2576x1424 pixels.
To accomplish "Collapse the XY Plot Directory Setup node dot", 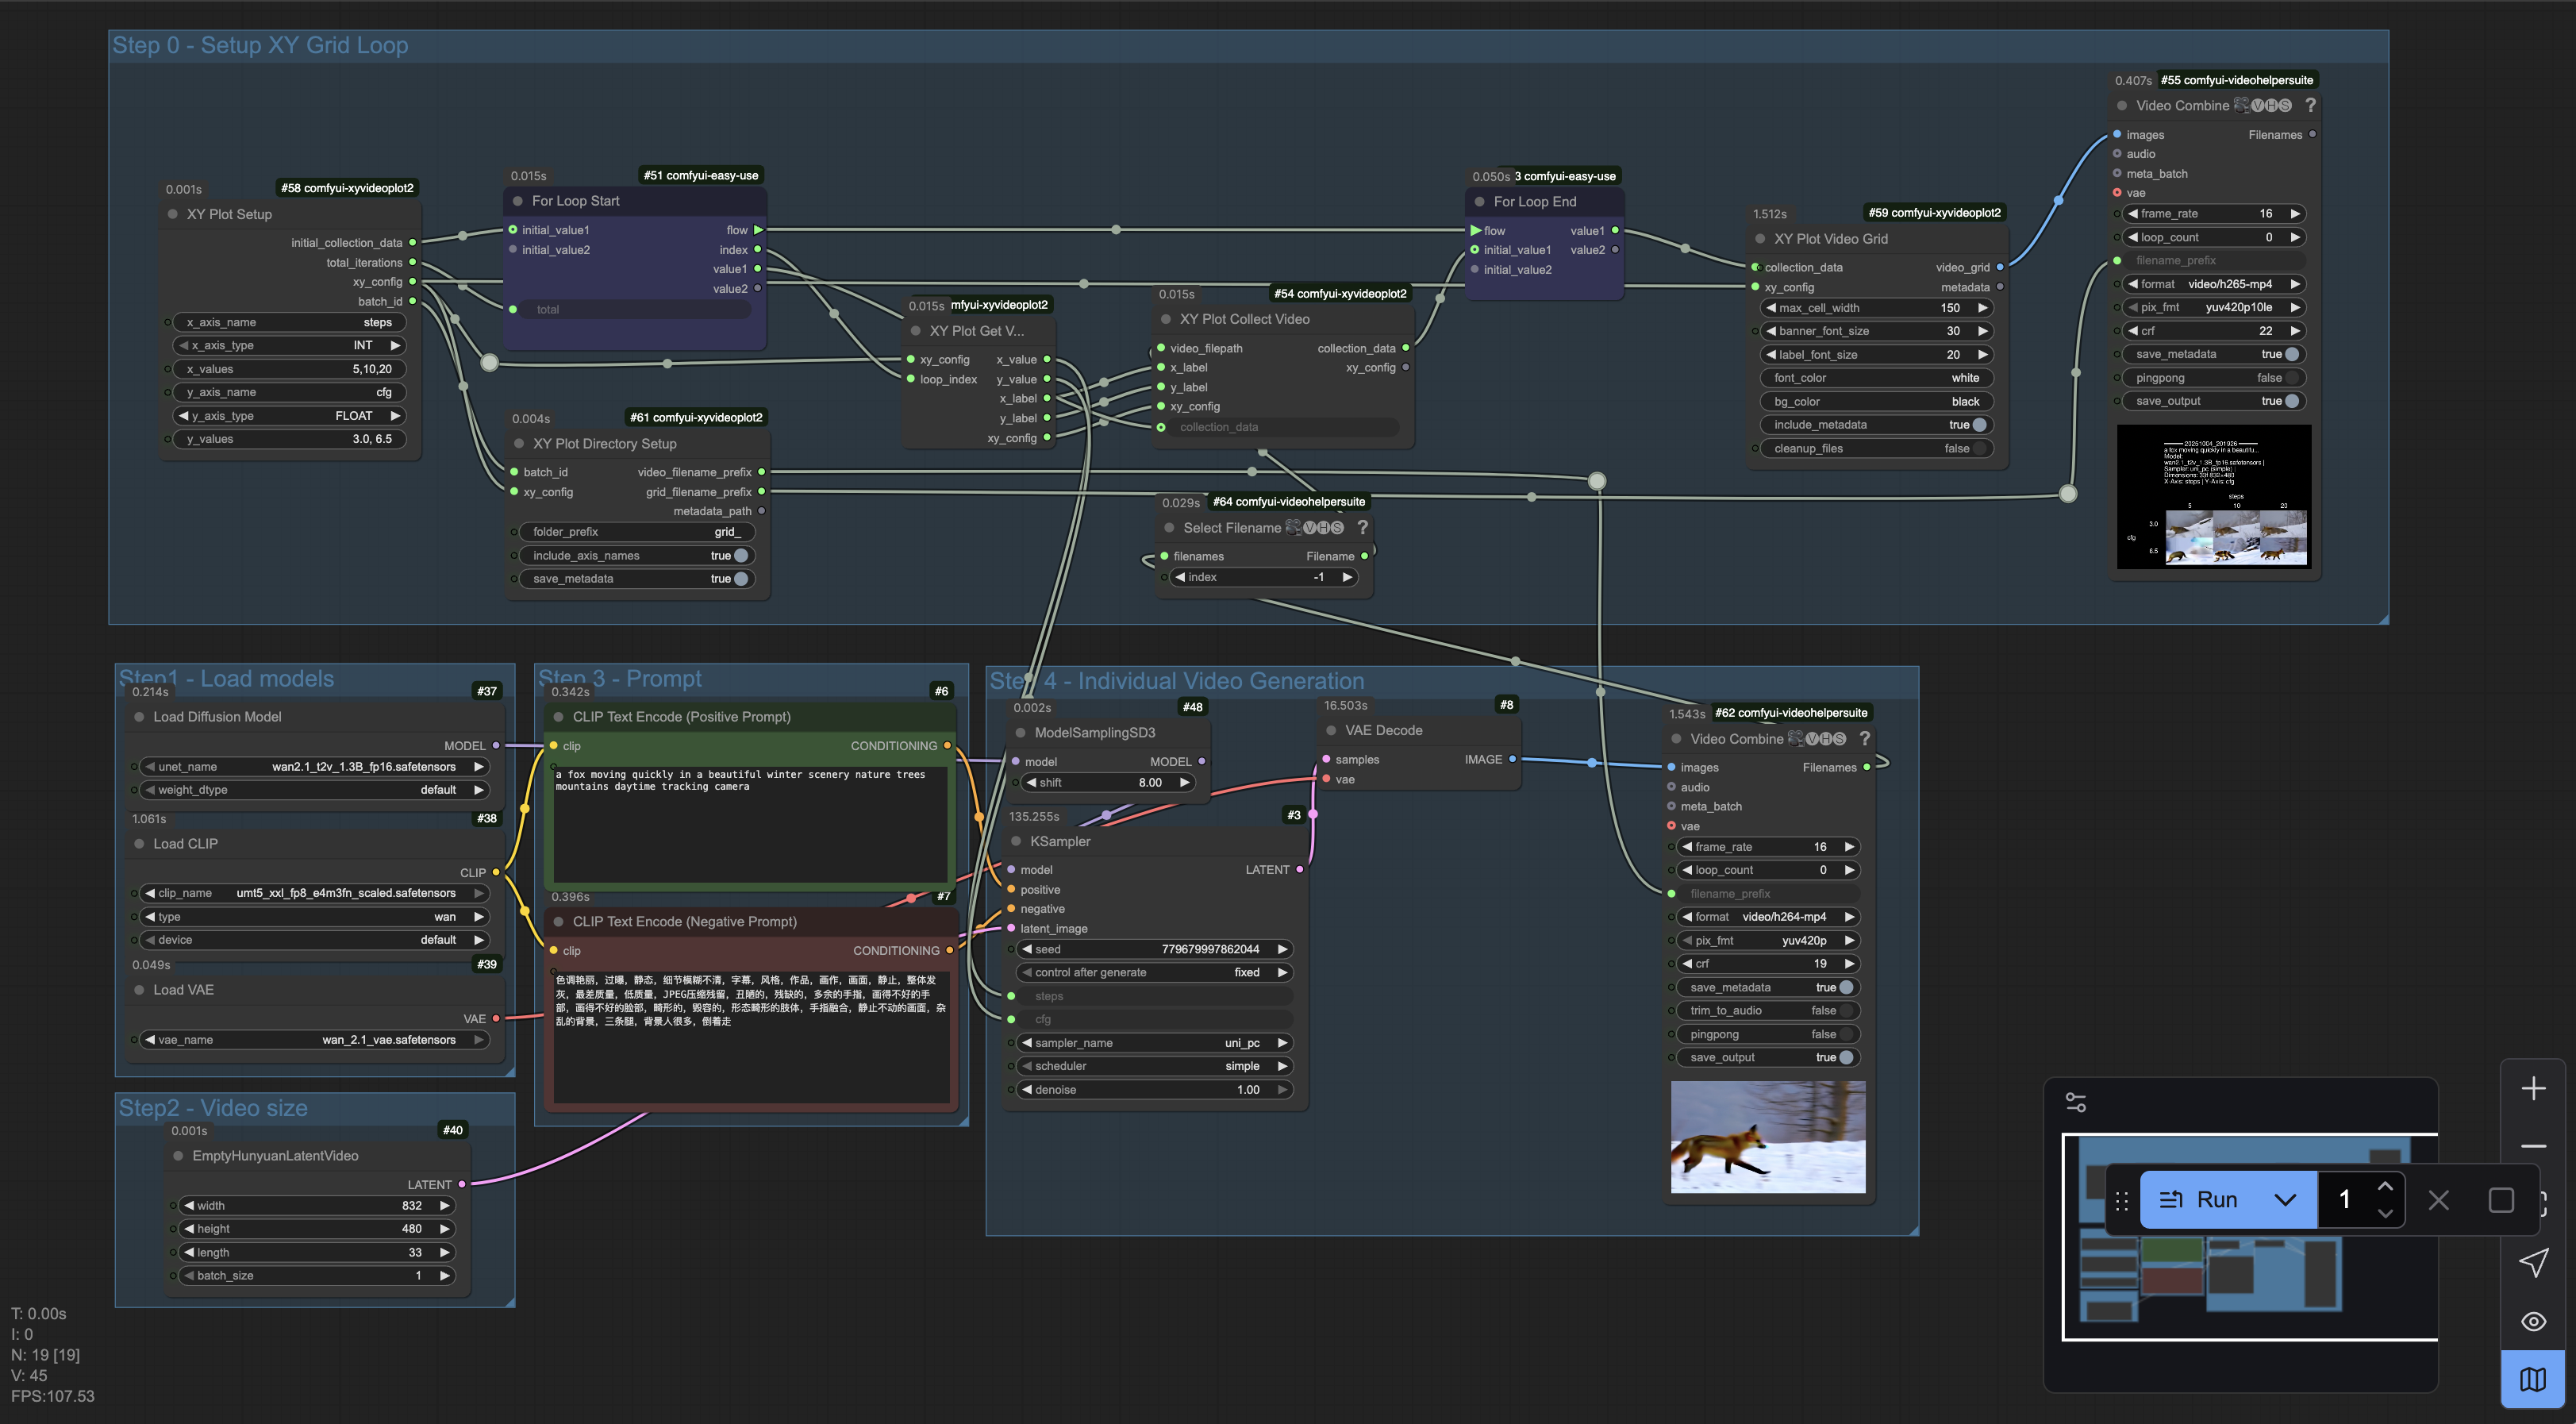I will coord(519,443).
